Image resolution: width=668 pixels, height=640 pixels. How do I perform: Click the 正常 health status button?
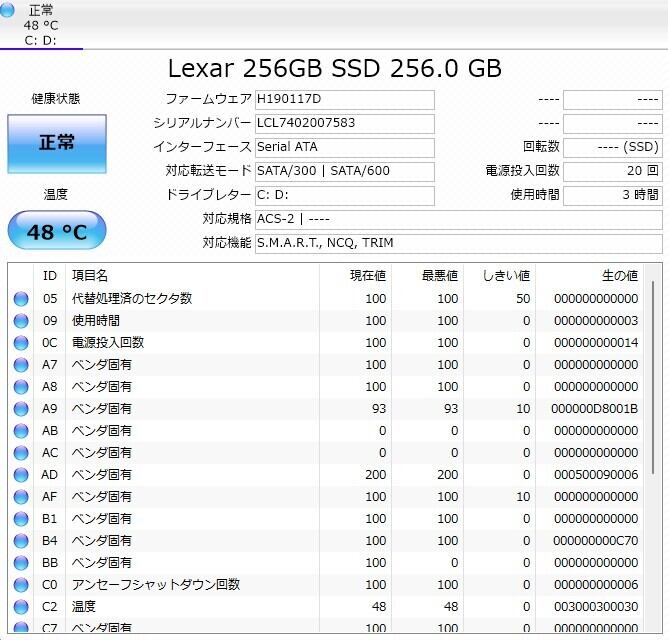pos(56,143)
